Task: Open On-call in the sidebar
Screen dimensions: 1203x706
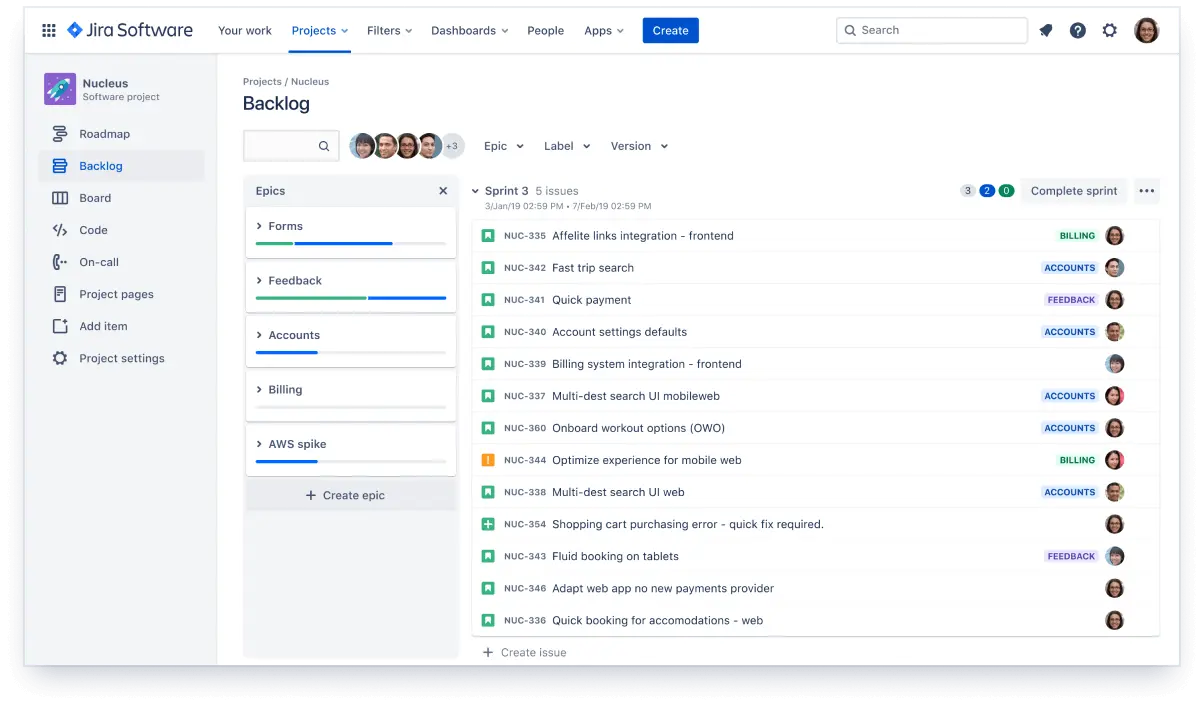Action: [x=99, y=262]
